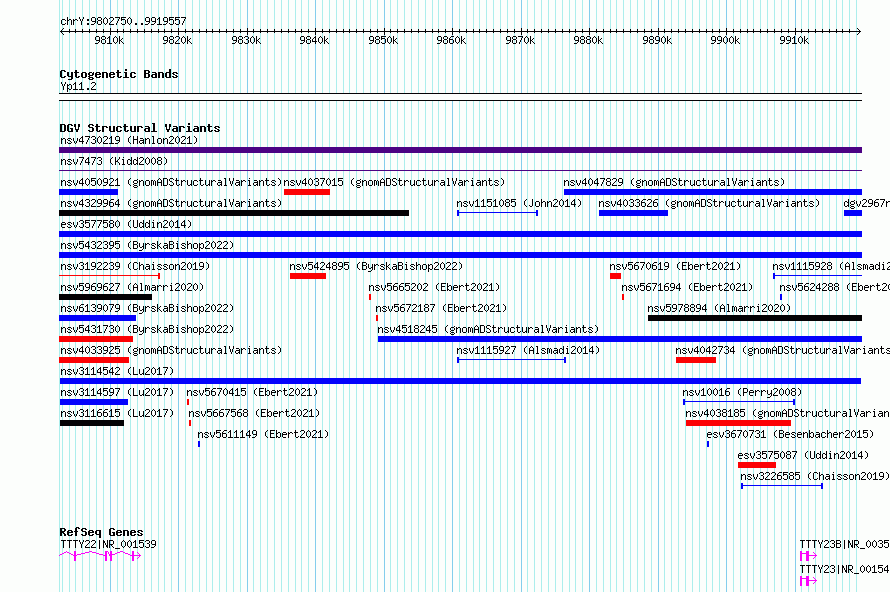Select nsv5672187 (Ebert2021) label
The image size is (890, 592).
coord(441,308)
